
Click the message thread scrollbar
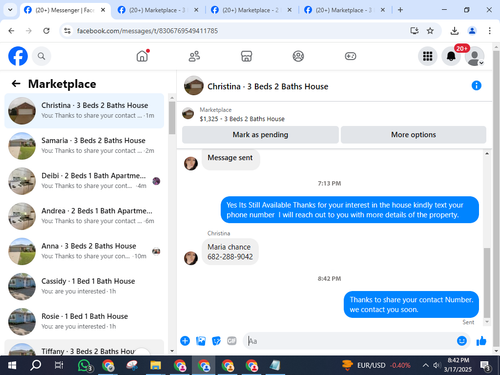click(x=487, y=283)
